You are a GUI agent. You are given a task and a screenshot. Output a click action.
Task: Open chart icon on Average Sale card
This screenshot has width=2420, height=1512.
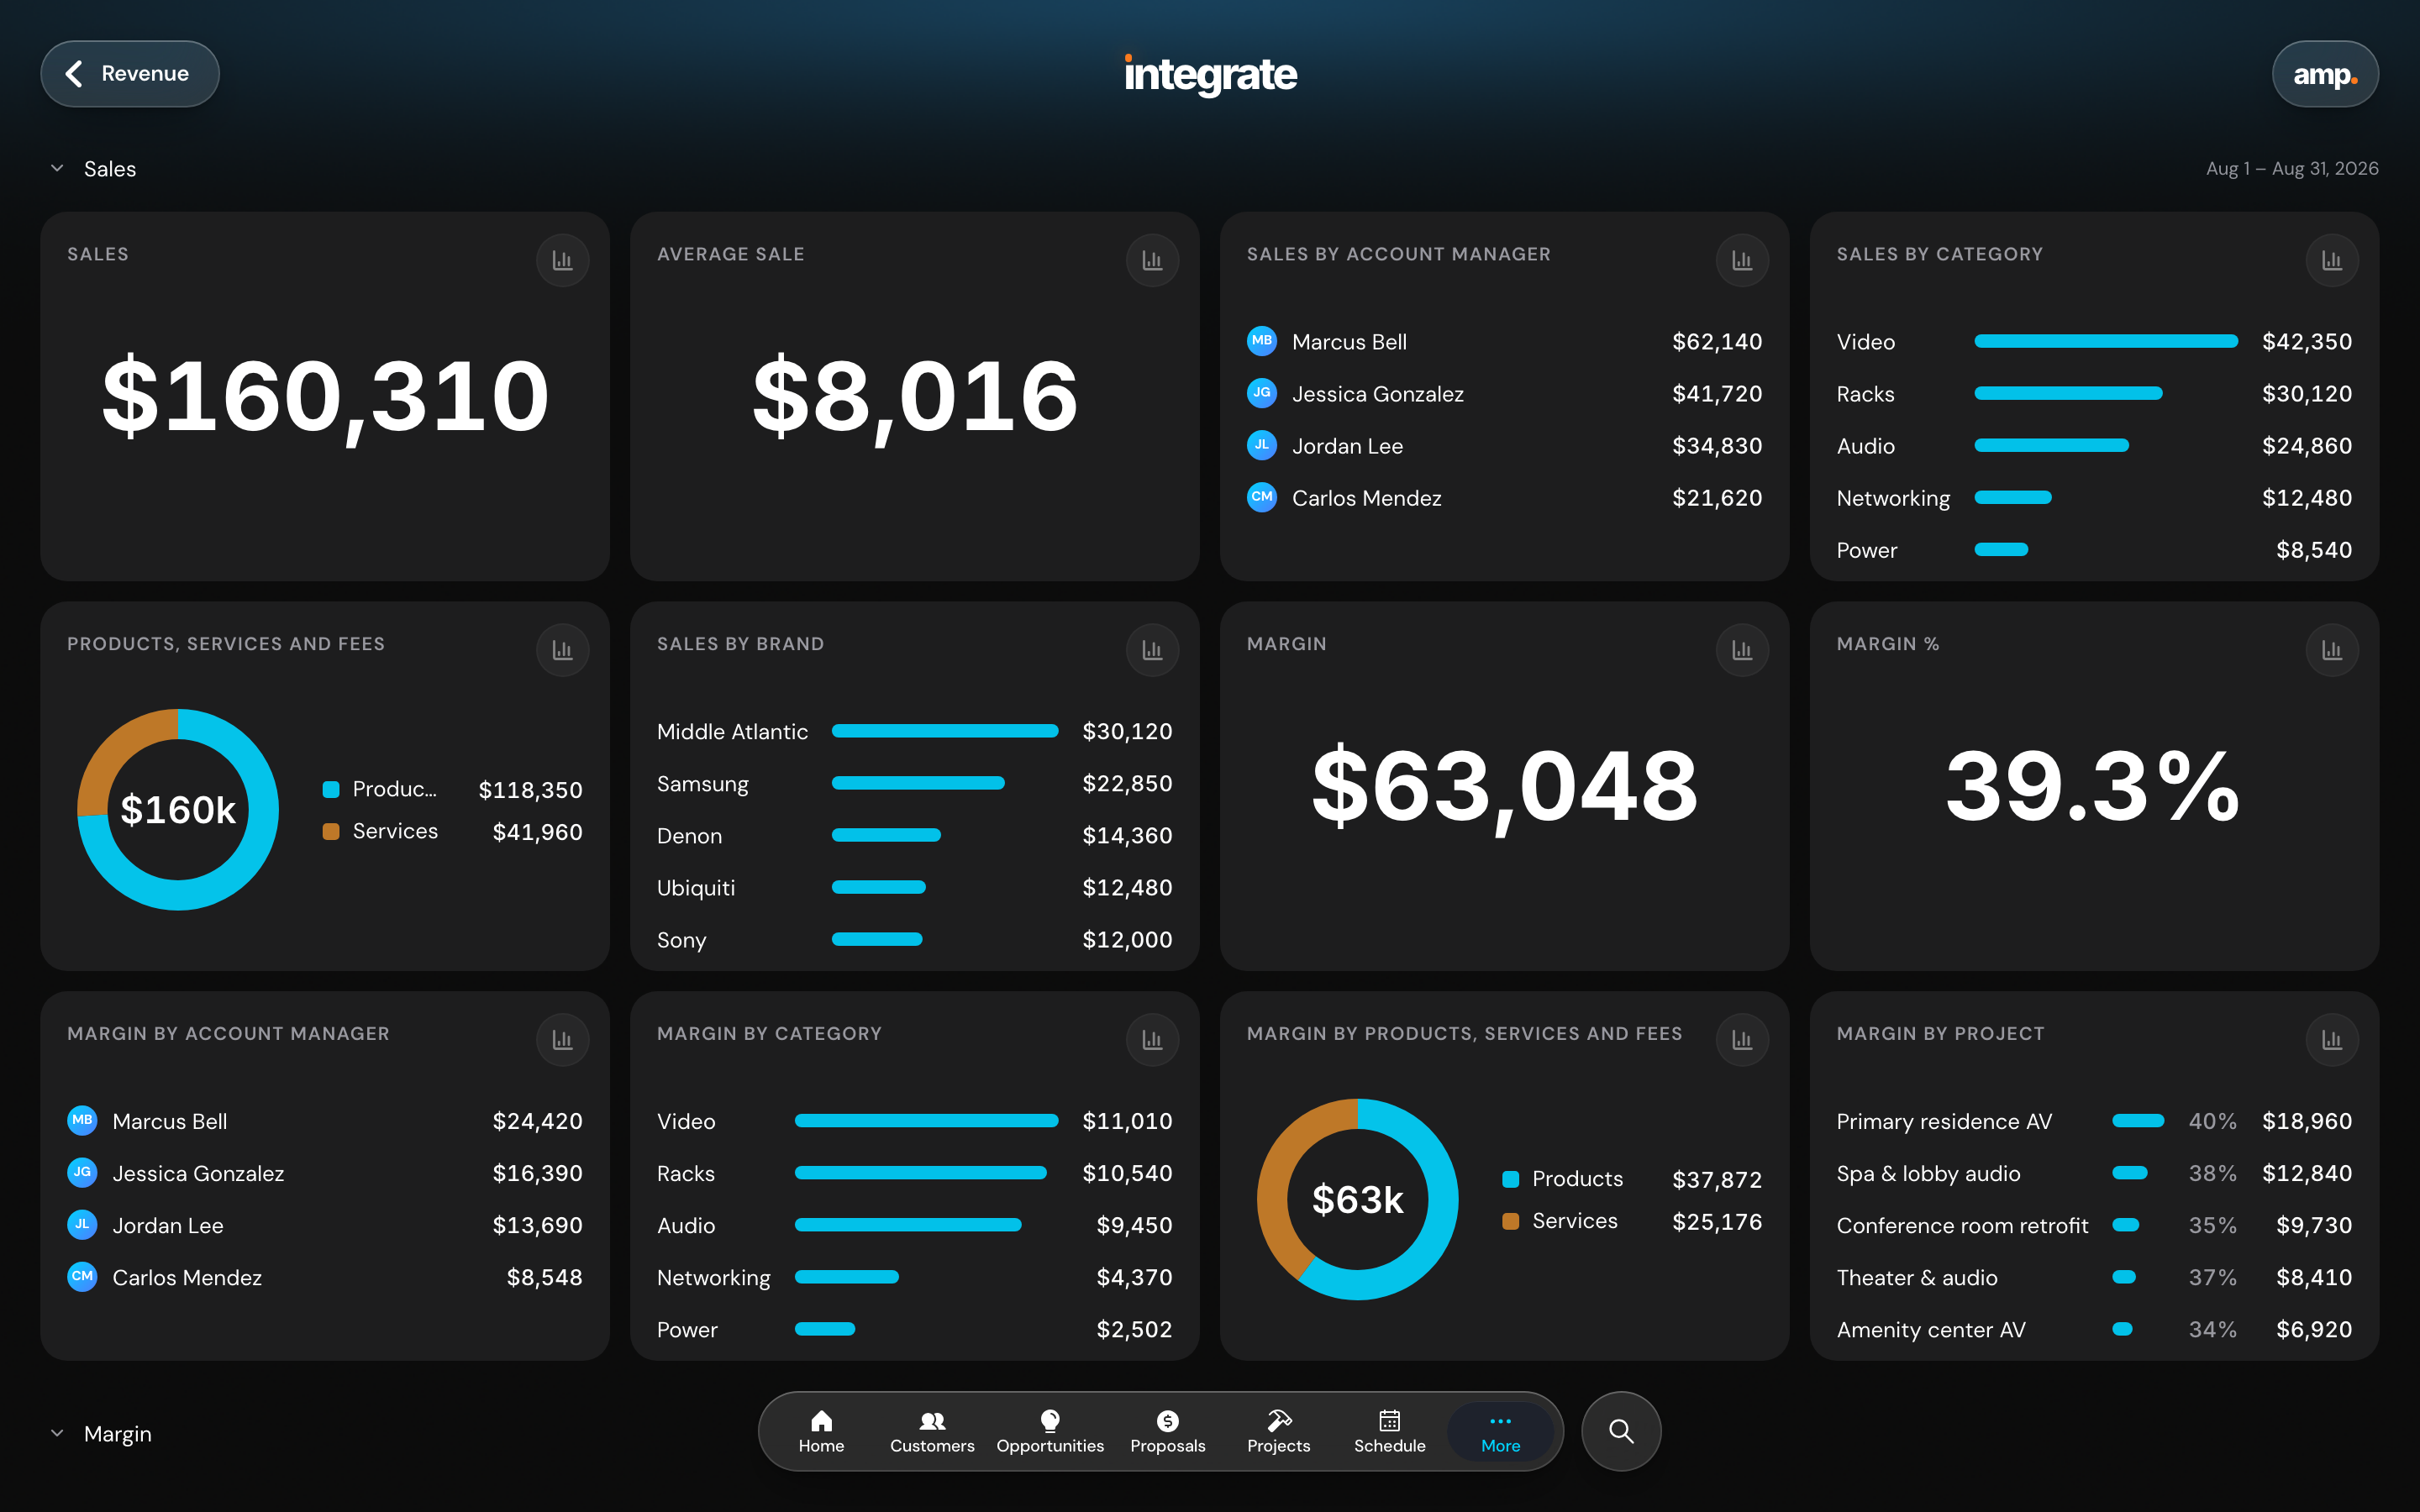[1152, 261]
